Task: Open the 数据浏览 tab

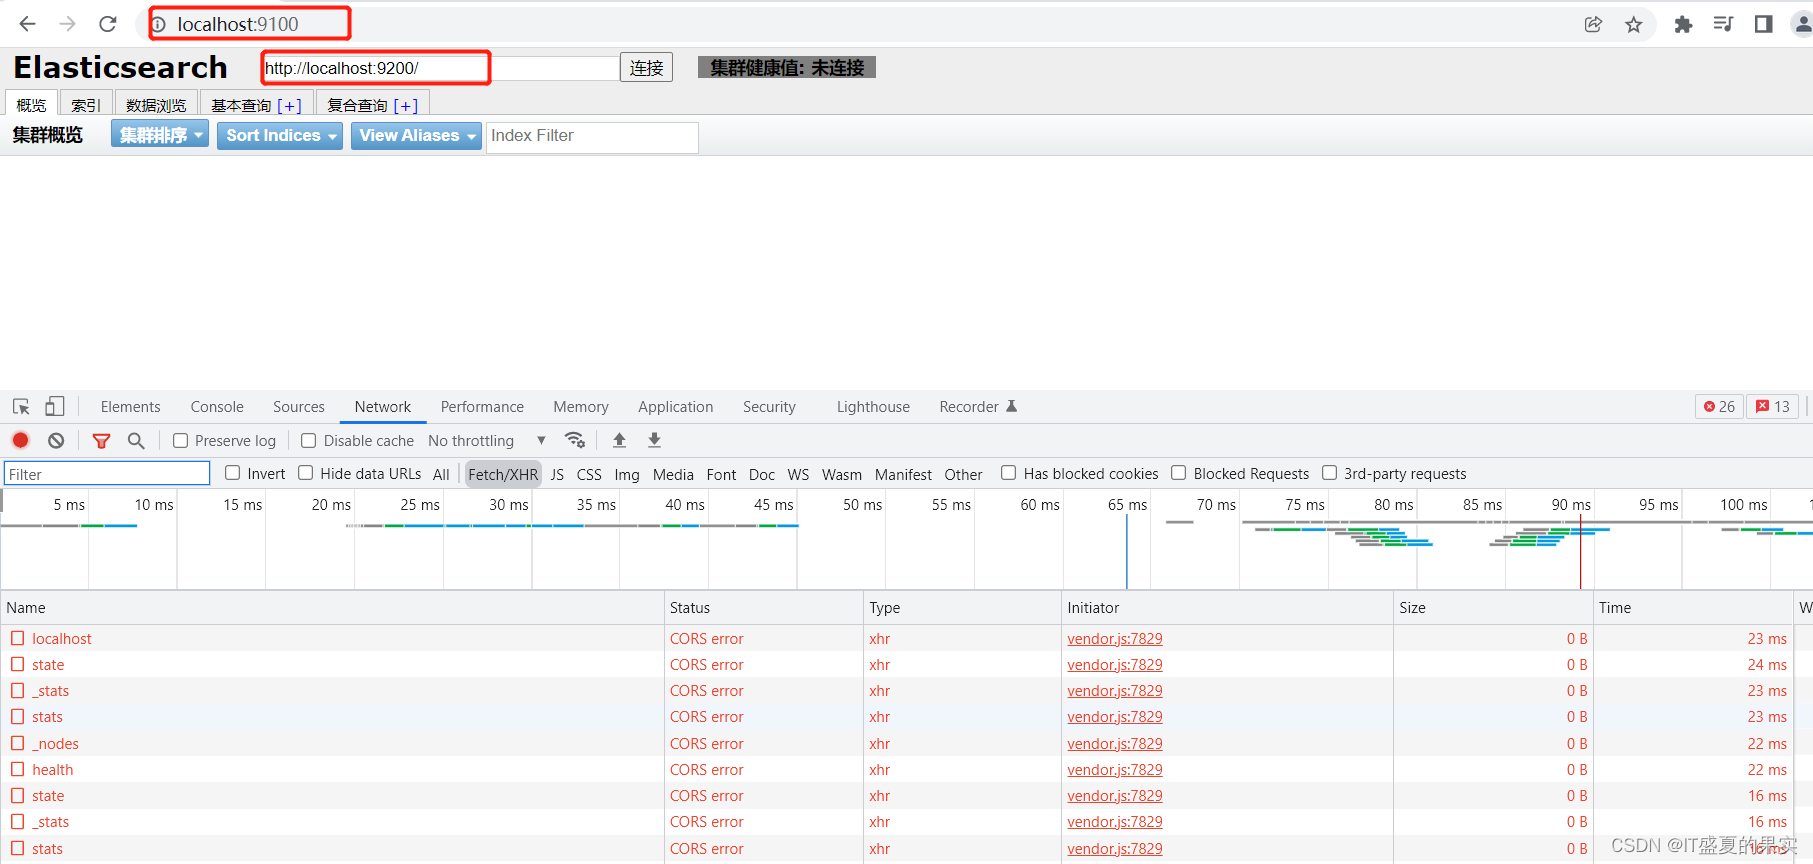Action: point(156,105)
